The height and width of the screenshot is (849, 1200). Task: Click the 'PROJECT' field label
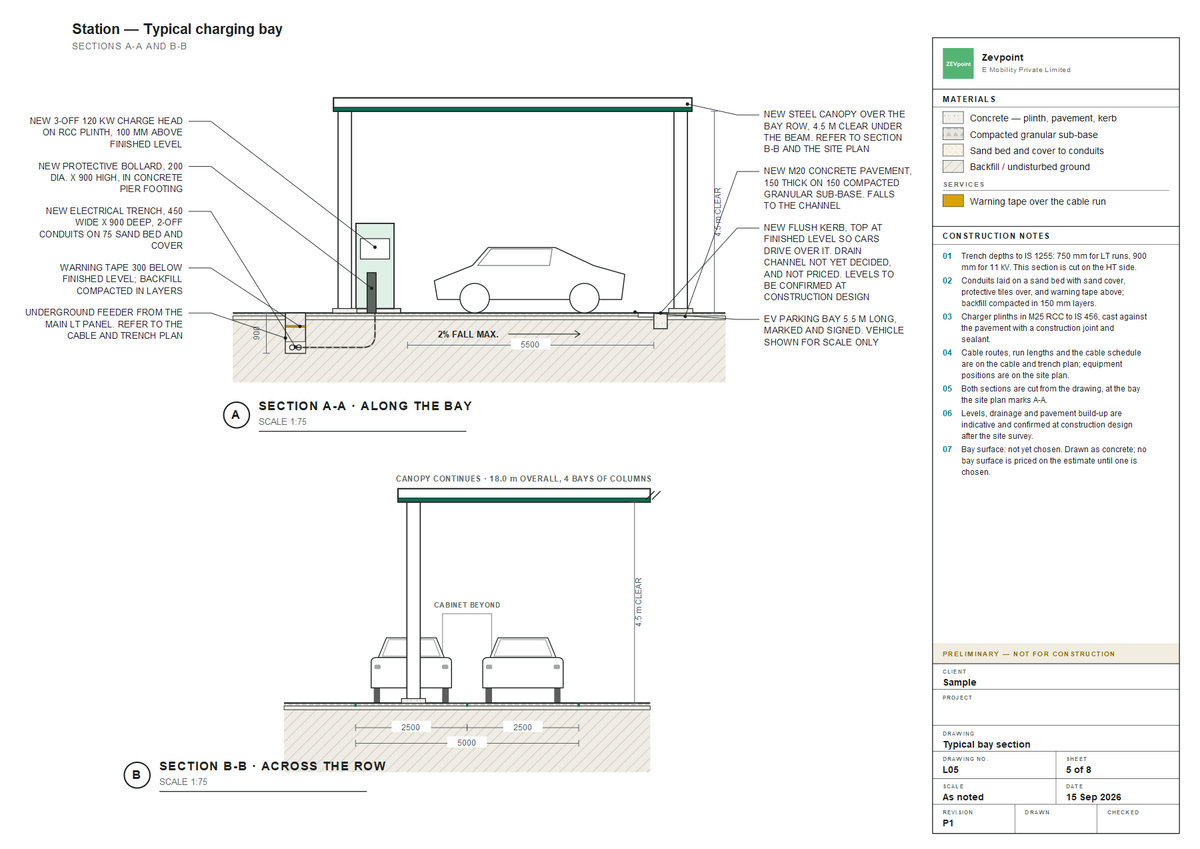[x=957, y=698]
